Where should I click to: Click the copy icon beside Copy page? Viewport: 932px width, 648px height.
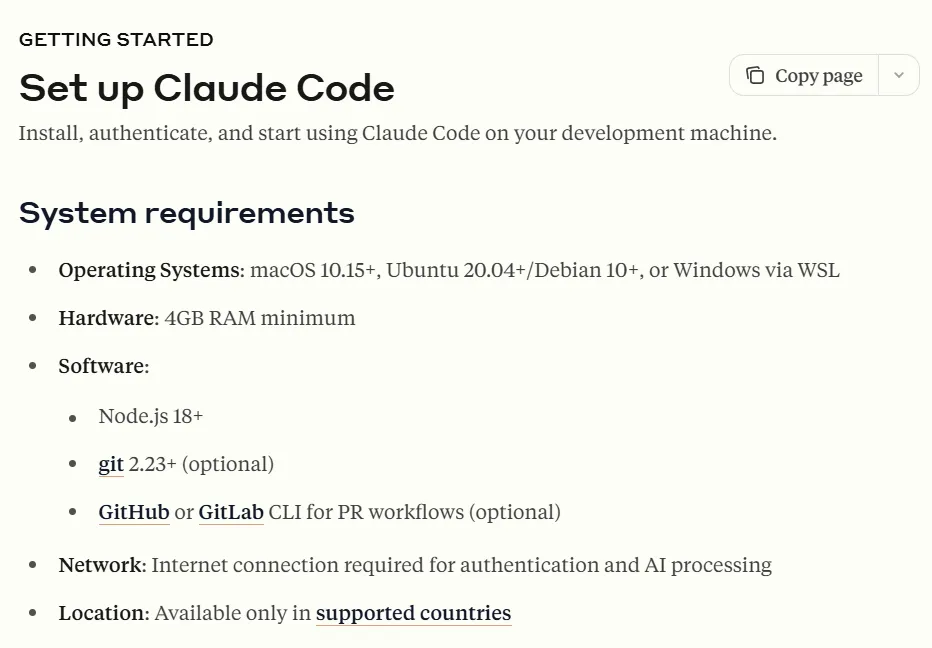pyautogui.click(x=755, y=76)
